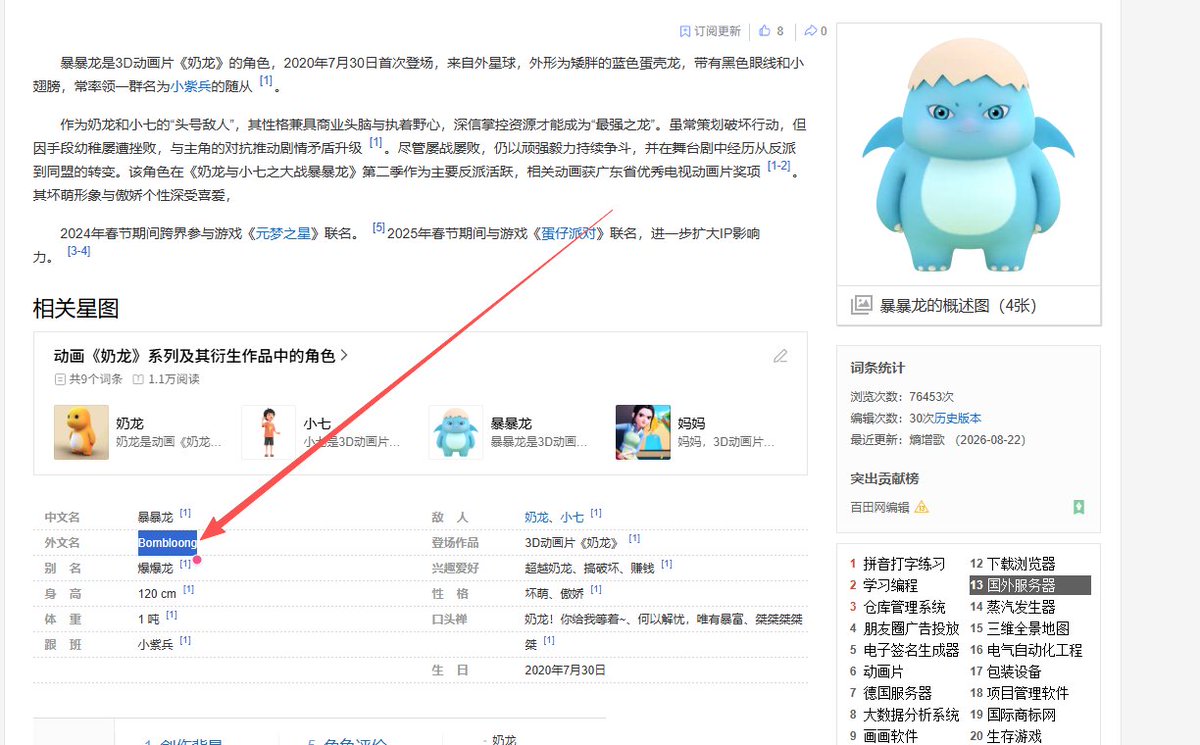
Task: Click reference [3-4] after 影响力
Action: [79, 251]
